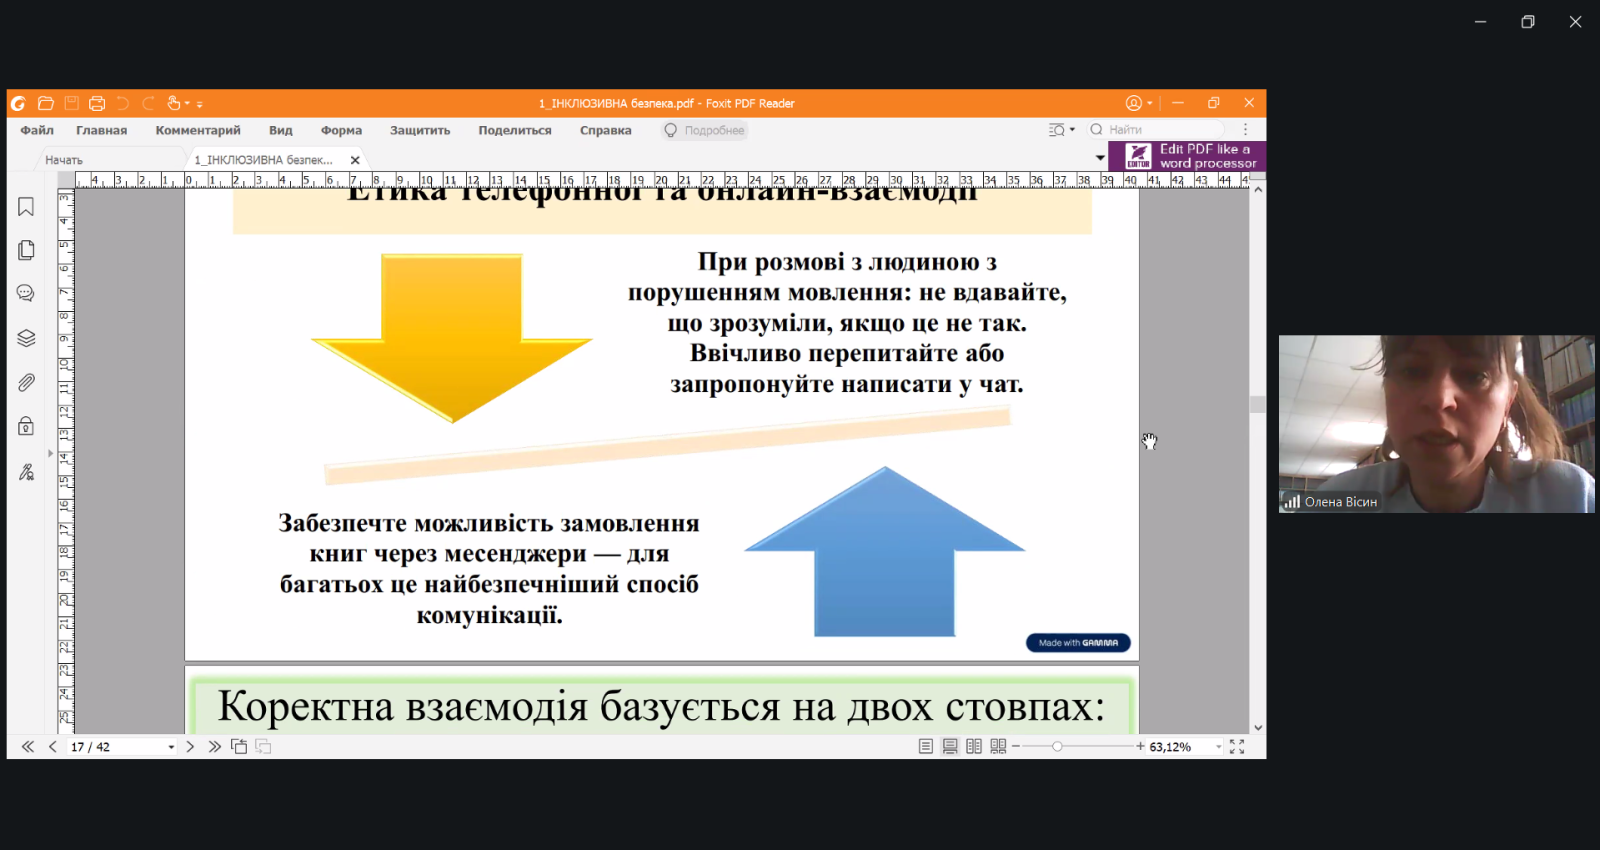Enable single page view mode
1600x850 pixels.
(x=926, y=747)
